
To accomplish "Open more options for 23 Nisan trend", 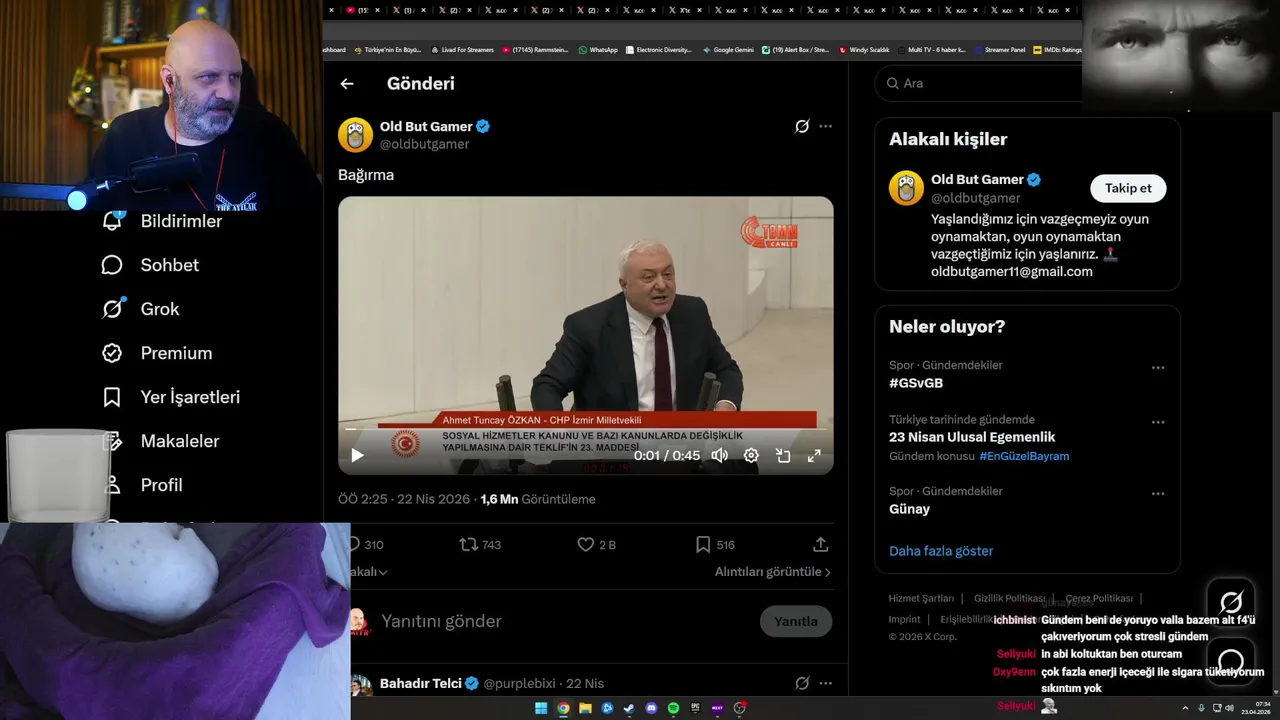I will coord(1158,422).
